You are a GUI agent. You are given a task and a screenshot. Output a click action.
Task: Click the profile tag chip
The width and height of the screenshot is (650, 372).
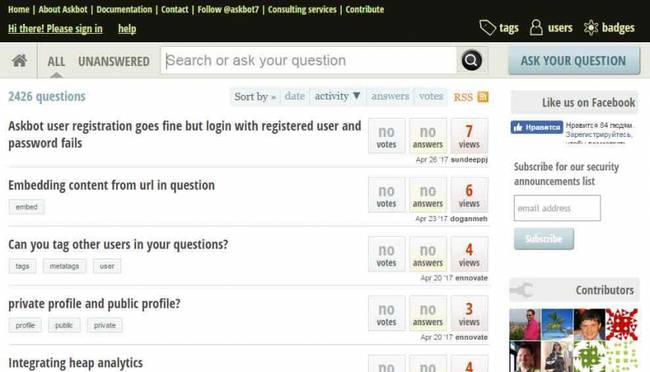[x=25, y=326]
